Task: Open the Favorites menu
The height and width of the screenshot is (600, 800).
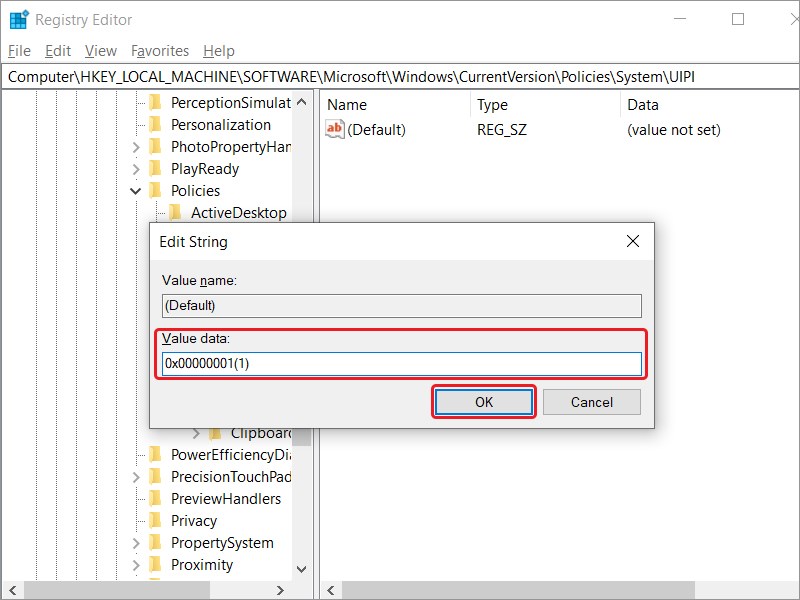Action: (x=160, y=51)
